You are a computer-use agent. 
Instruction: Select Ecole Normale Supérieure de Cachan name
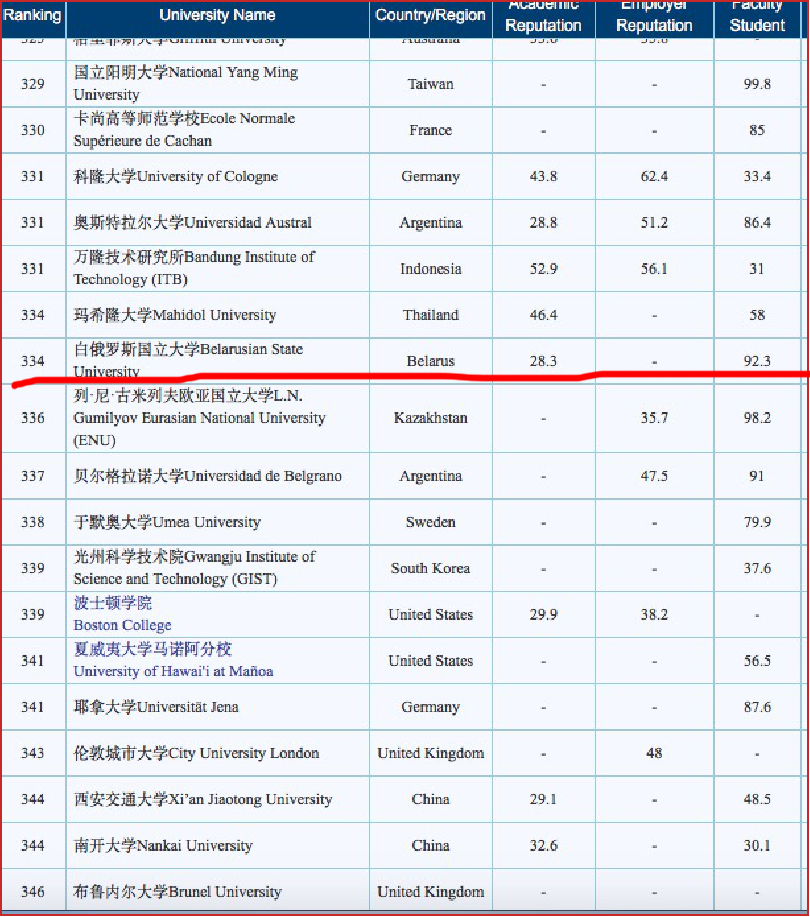(x=184, y=130)
